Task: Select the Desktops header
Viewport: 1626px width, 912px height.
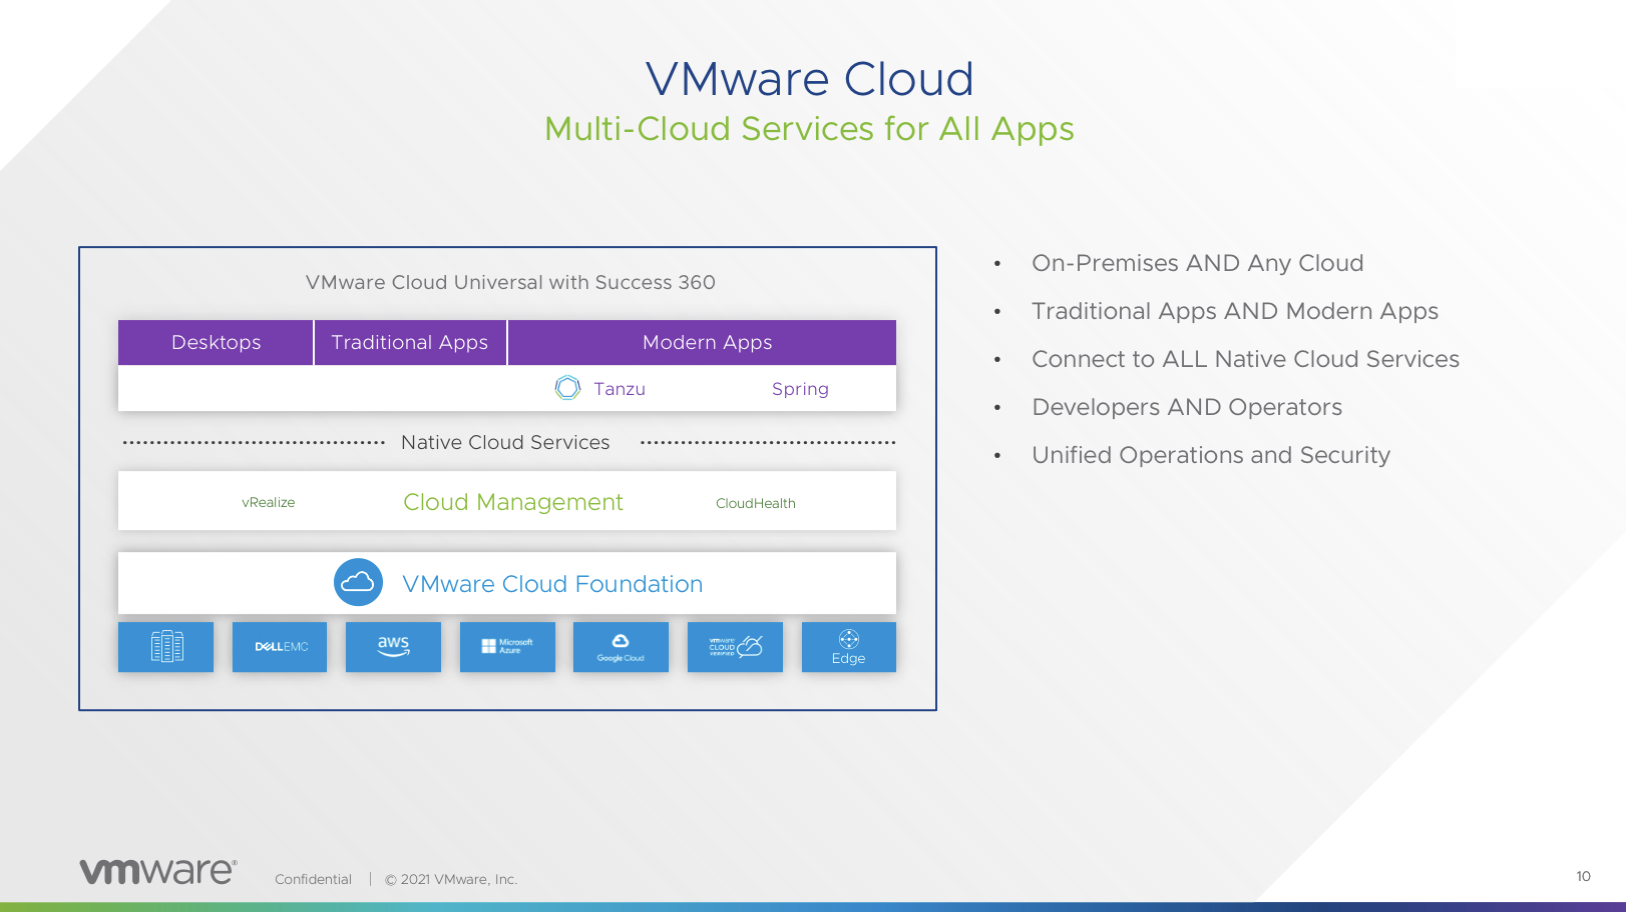Action: click(216, 342)
